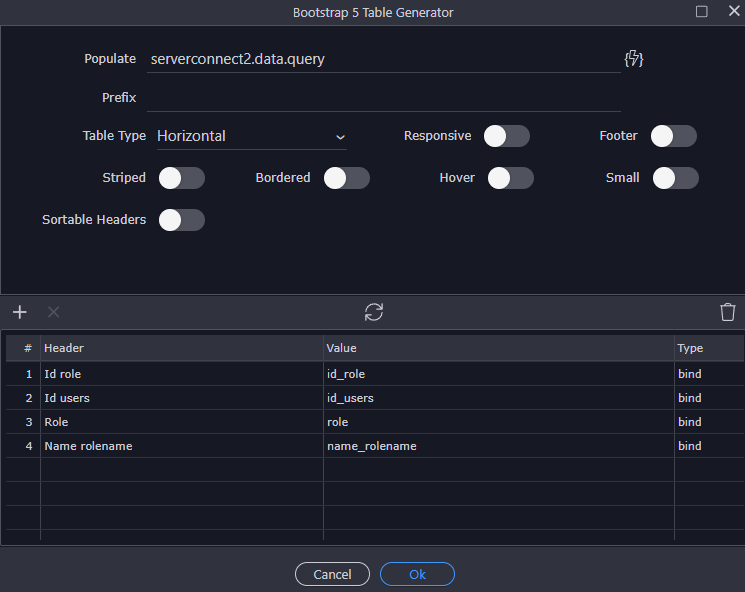The image size is (745, 592).
Task: Enable the Responsive toggle
Action: 506,136
